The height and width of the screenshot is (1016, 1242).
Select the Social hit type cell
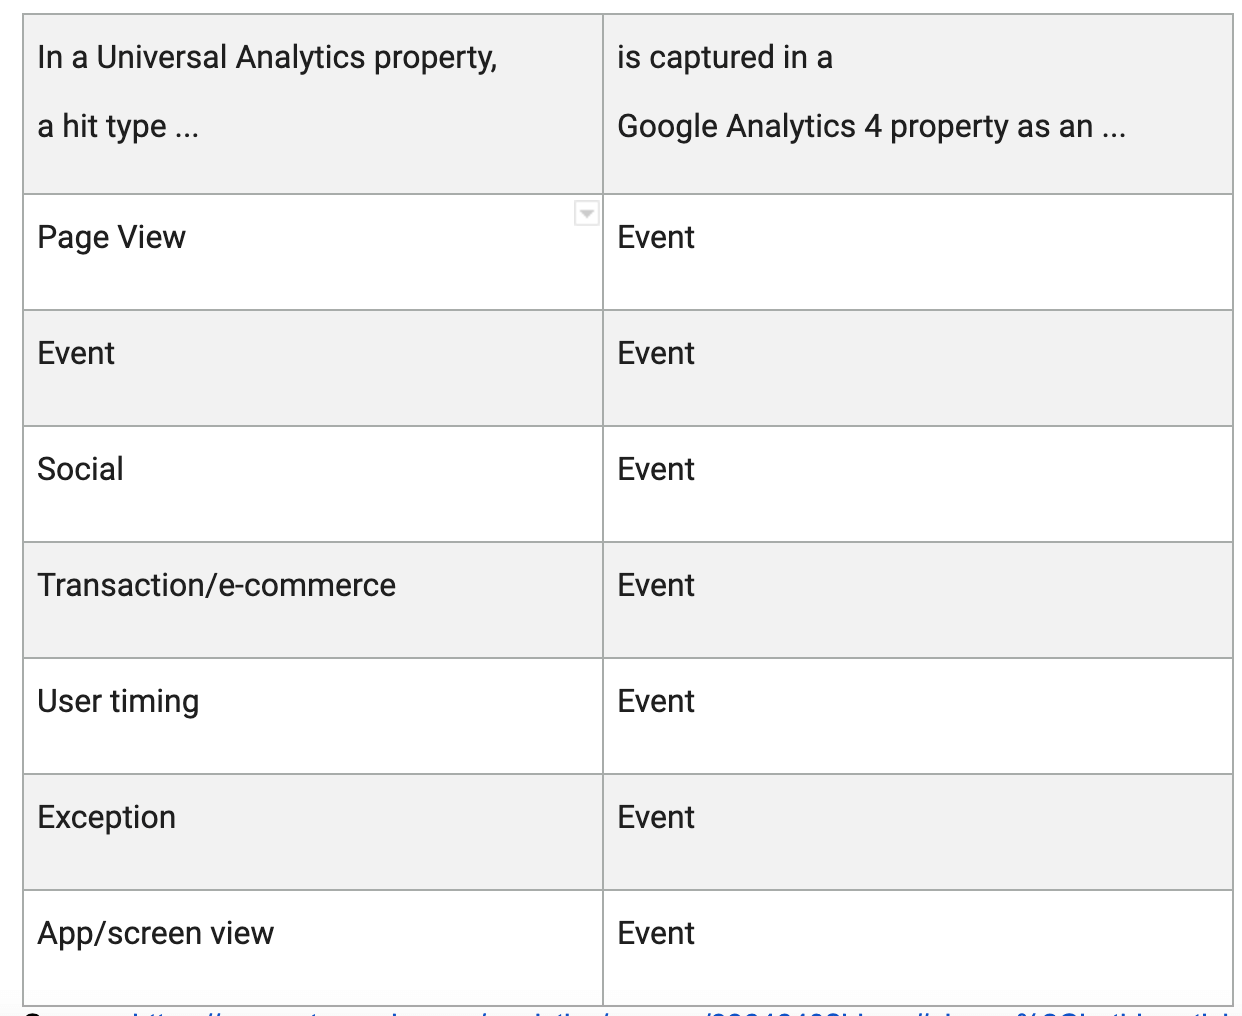pos(313,484)
